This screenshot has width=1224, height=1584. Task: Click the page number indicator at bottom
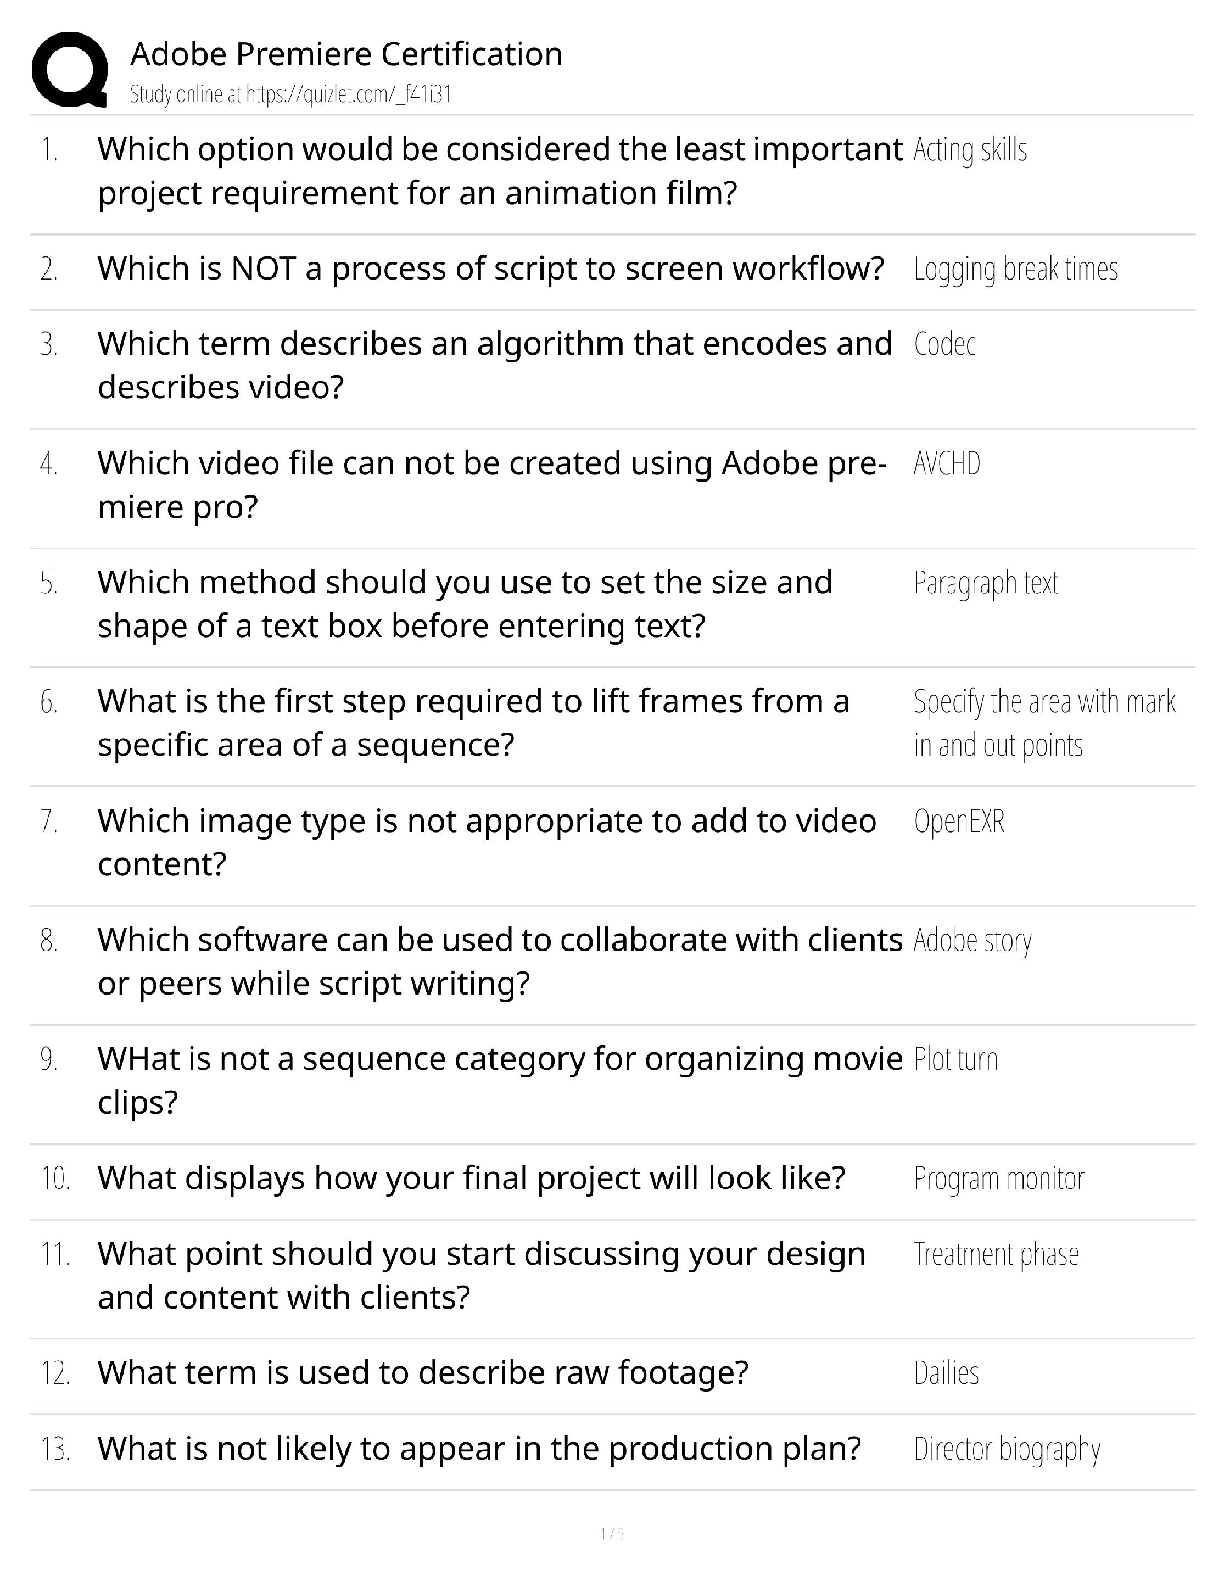611,1533
